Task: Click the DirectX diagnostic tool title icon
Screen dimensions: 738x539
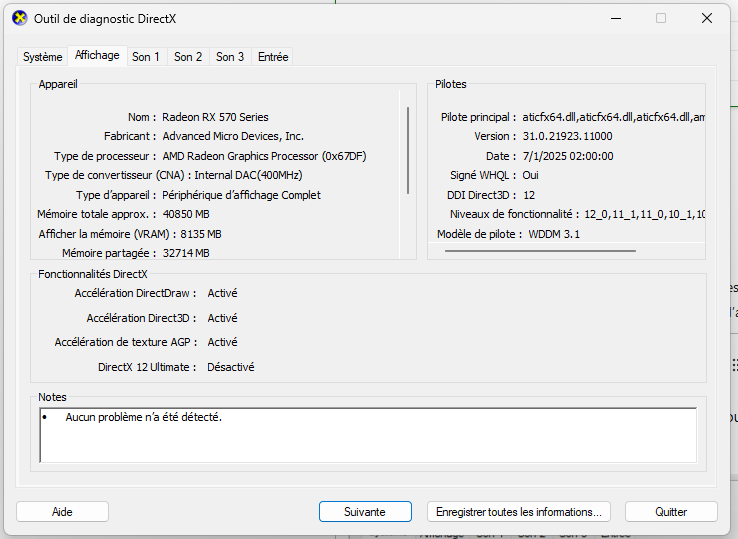Action: click(20, 18)
